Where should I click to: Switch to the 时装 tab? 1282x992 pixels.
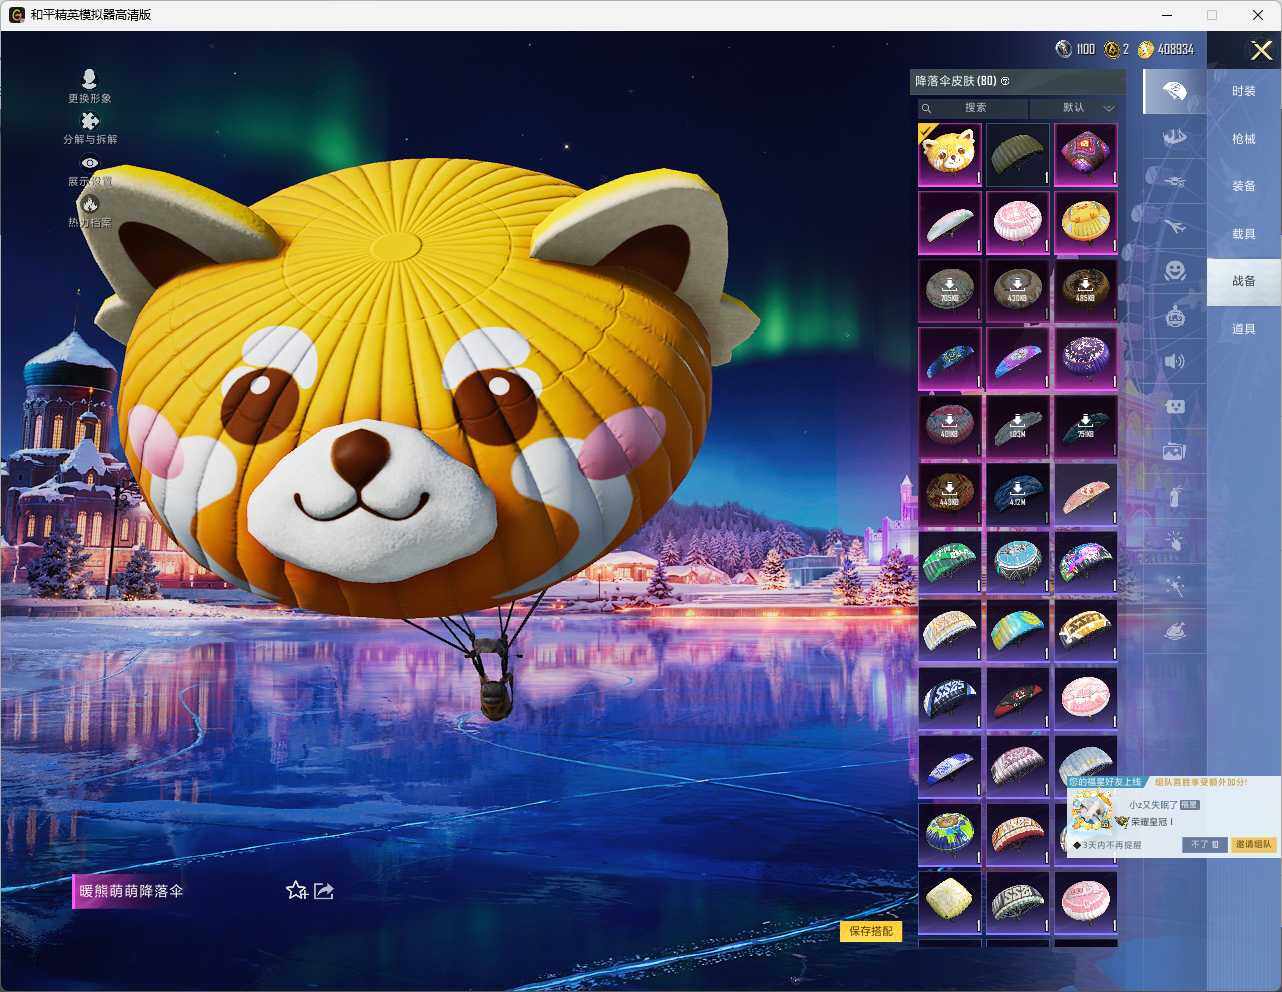click(1243, 91)
